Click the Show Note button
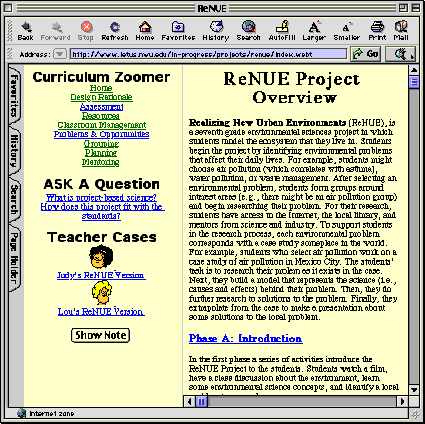Image resolution: width=425 pixels, height=424 pixels. click(100, 335)
